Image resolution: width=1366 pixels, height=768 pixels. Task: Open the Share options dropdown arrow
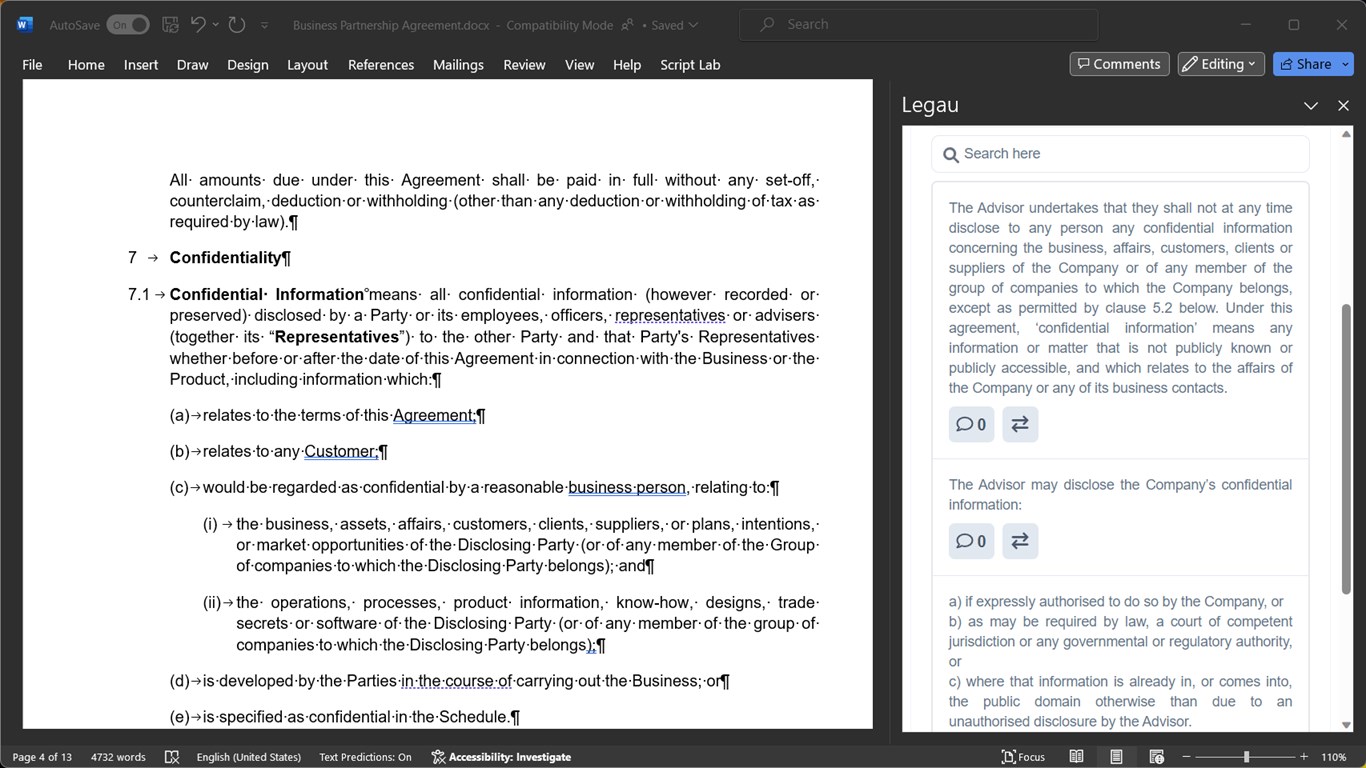coord(1346,64)
